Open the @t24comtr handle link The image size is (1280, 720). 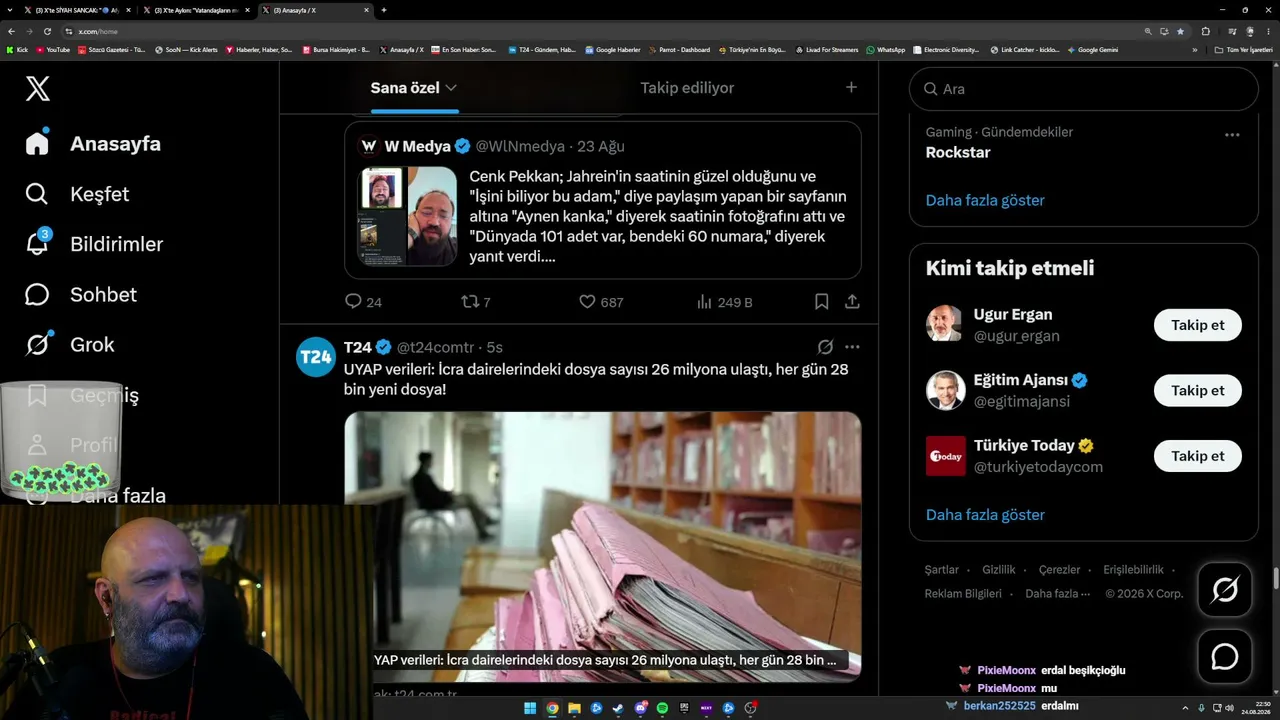tap(436, 347)
